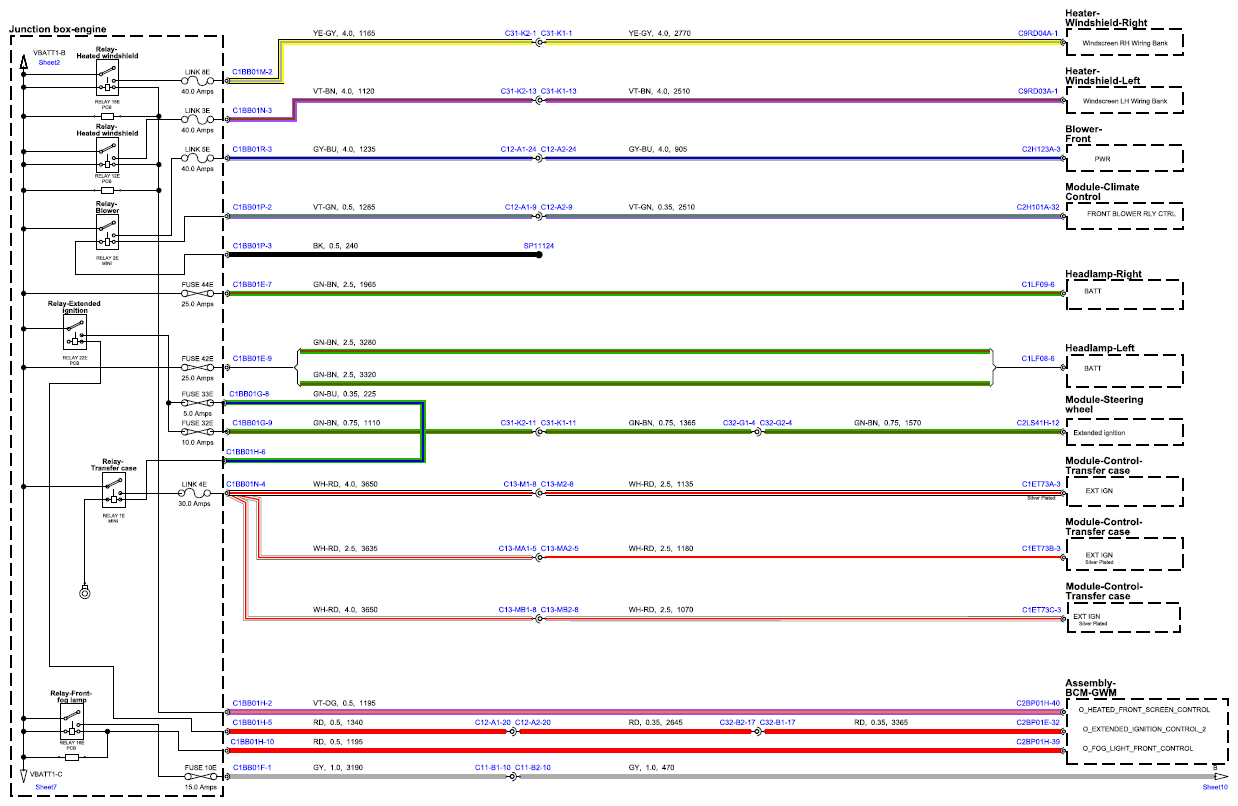The width and height of the screenshot is (1238, 806).
Task: Click connector link C2BP01H-39
Action: [x=1039, y=742]
